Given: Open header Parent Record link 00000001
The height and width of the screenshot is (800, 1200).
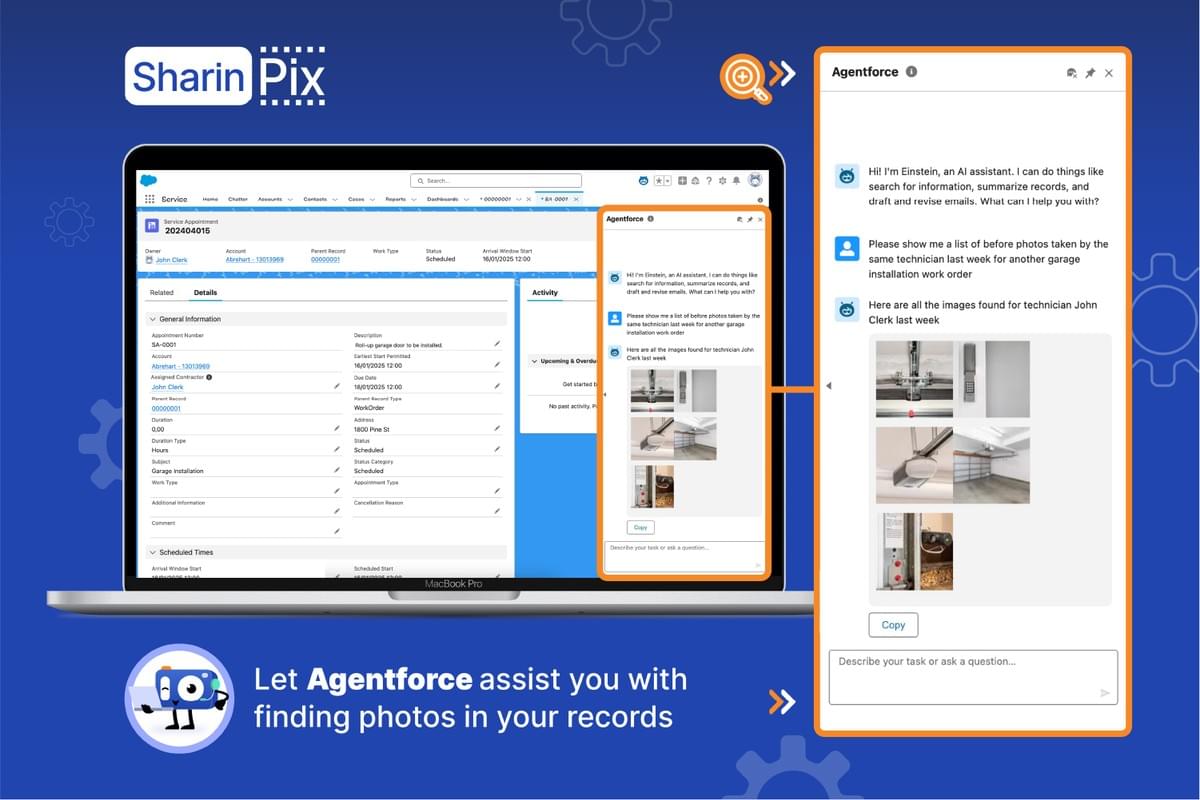Looking at the screenshot, I should [325, 259].
